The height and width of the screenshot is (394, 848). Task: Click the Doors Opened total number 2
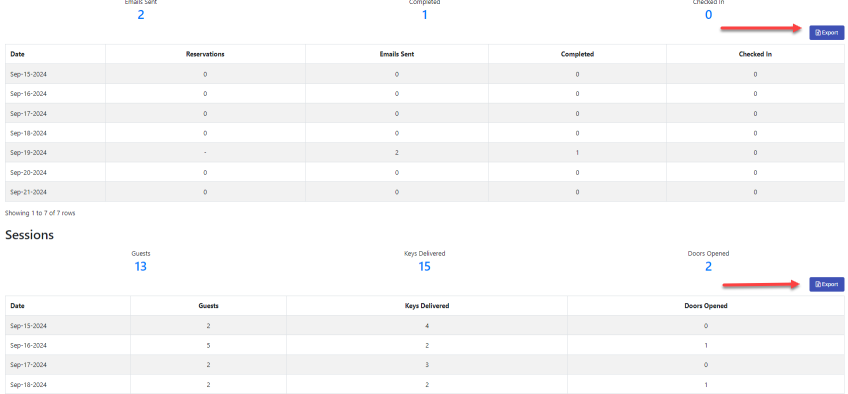(708, 266)
